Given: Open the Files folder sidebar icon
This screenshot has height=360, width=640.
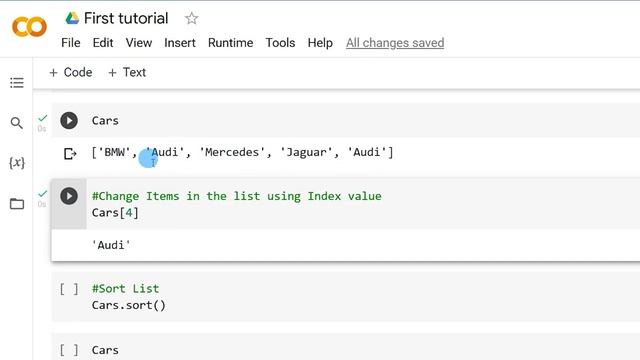Looking at the screenshot, I should (x=17, y=203).
